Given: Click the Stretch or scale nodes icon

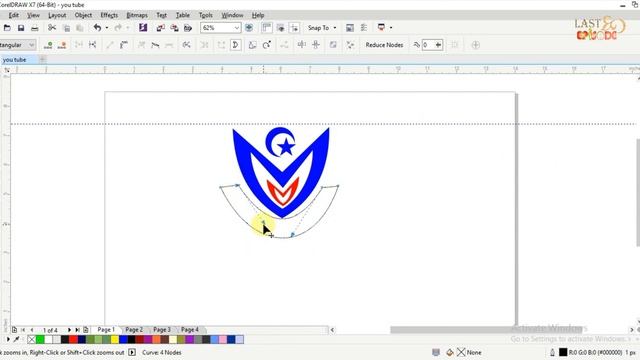Looking at the screenshot, I should (x=253, y=45).
